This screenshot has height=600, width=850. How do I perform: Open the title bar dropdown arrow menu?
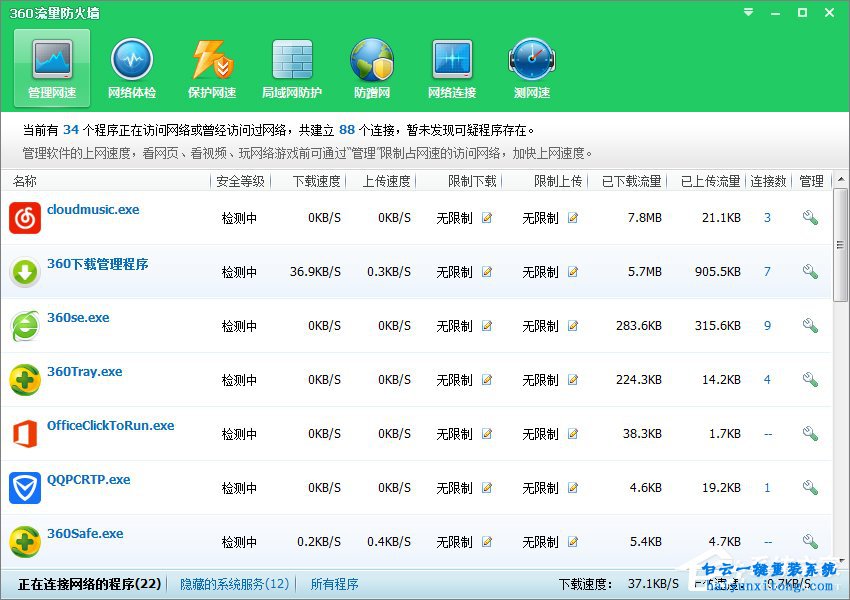747,13
